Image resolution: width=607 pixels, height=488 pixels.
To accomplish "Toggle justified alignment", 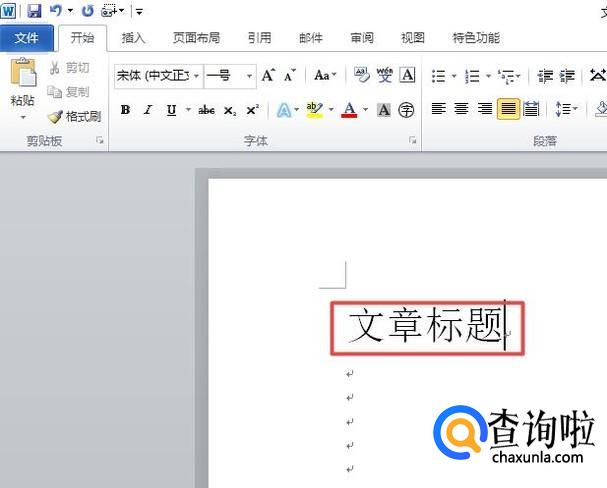I will 508,109.
